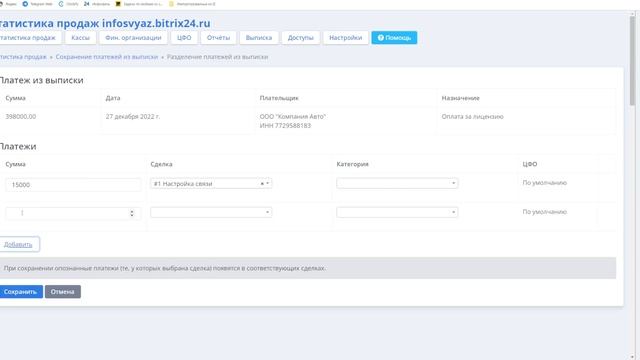The width and height of the screenshot is (640, 360).
Task: Click the page vertical scrollbar
Action: (633, 61)
